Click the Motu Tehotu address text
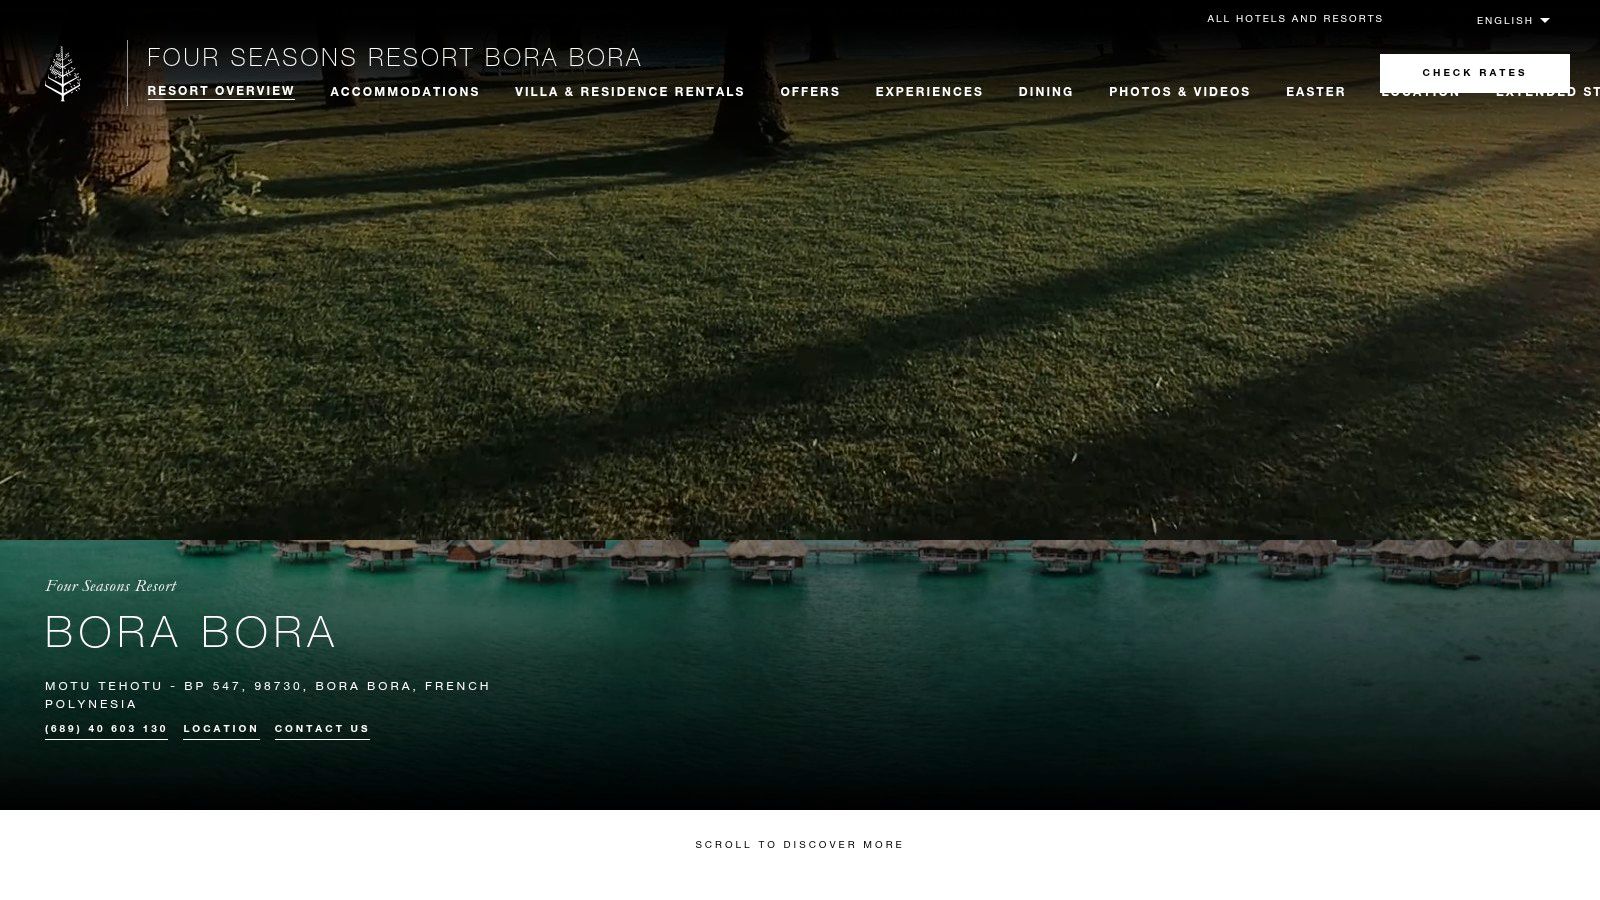 point(268,695)
